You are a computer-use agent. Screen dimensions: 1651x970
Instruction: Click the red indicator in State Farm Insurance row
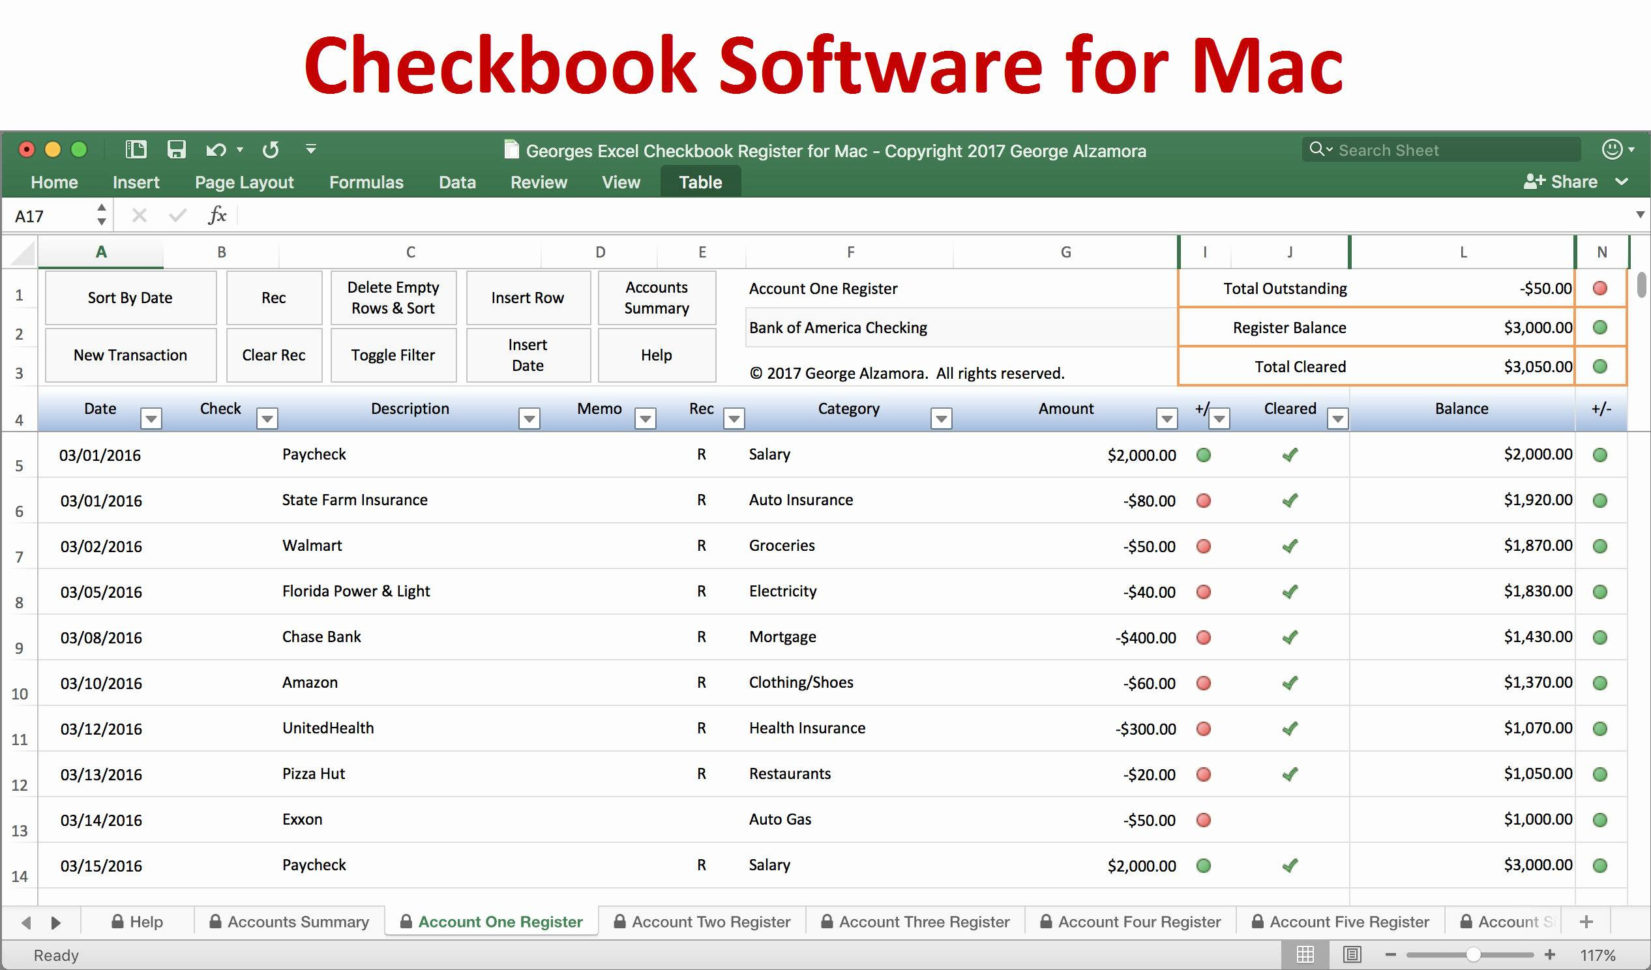tap(1204, 500)
